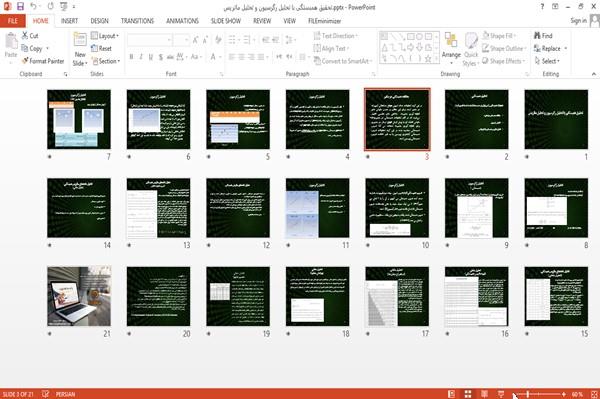600x399 pixels.
Task: Switch to Normal view in status bar
Action: (452, 394)
